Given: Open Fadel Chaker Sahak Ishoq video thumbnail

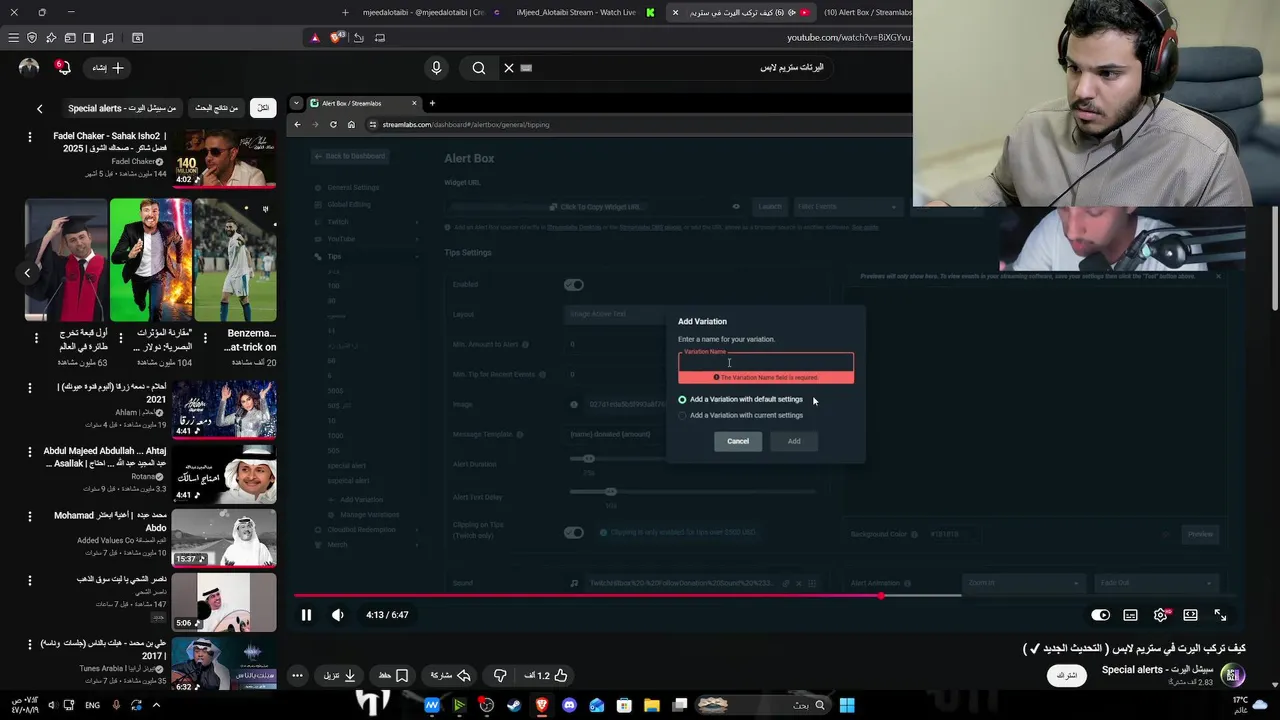Looking at the screenshot, I should pyautogui.click(x=224, y=158).
